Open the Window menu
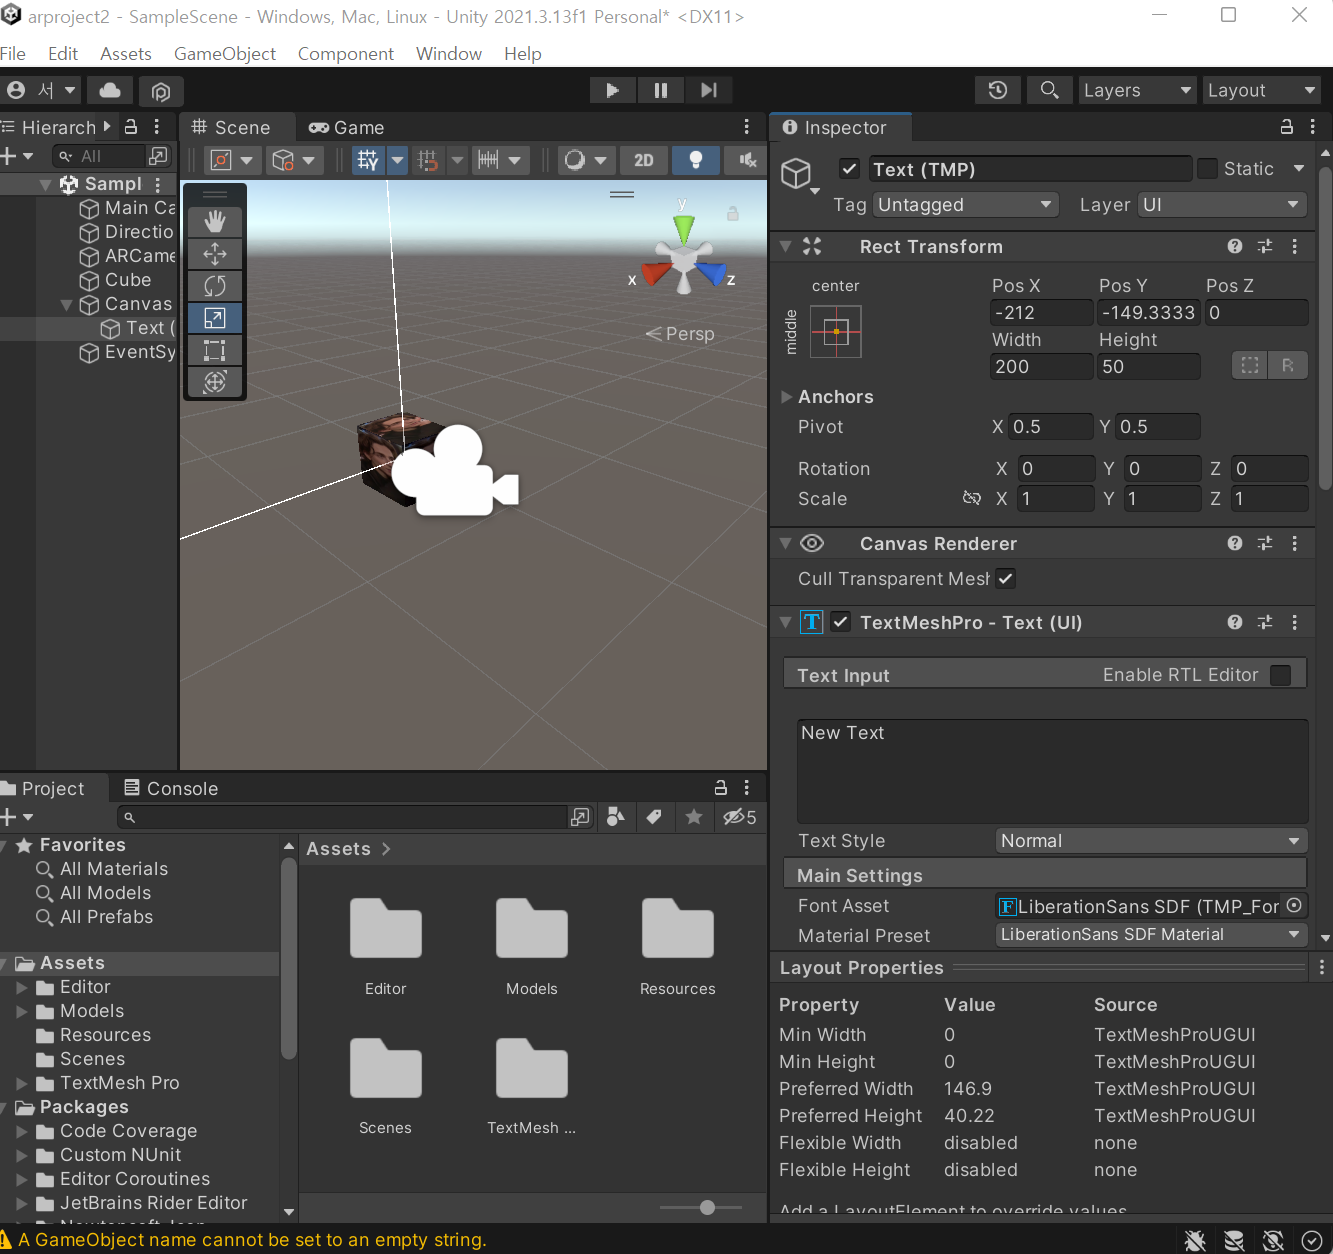This screenshot has height=1254, width=1333. [449, 54]
